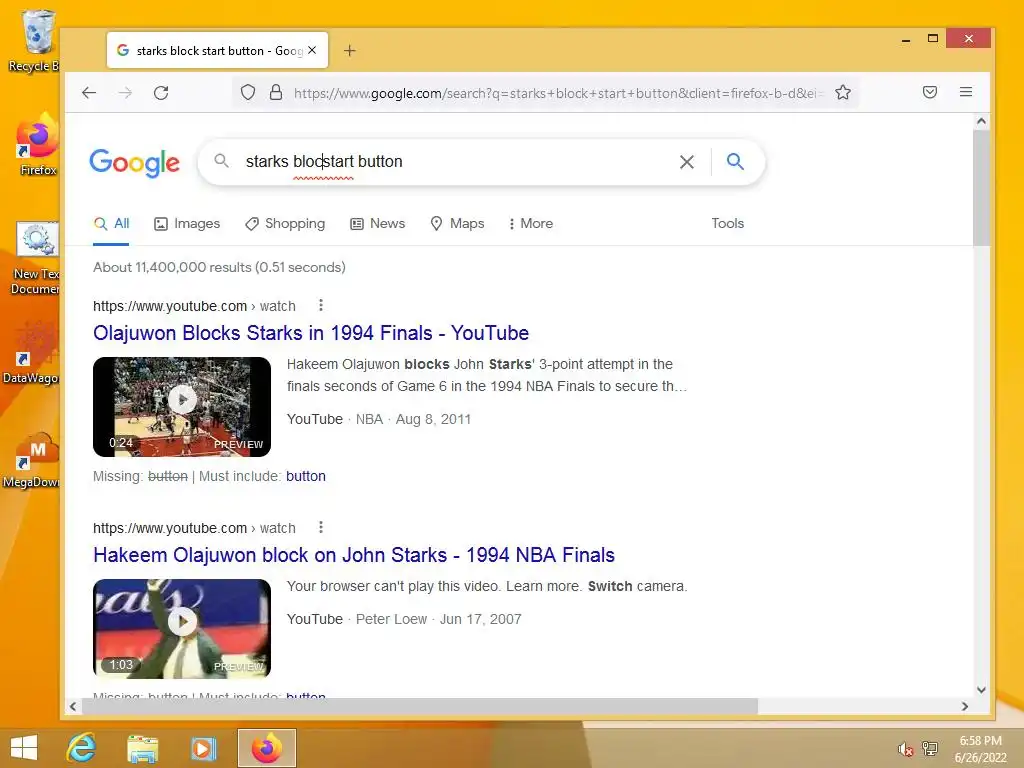Play the Hakeem Olajuwon block video thumbnail
The height and width of the screenshot is (768, 1024).
pos(182,629)
